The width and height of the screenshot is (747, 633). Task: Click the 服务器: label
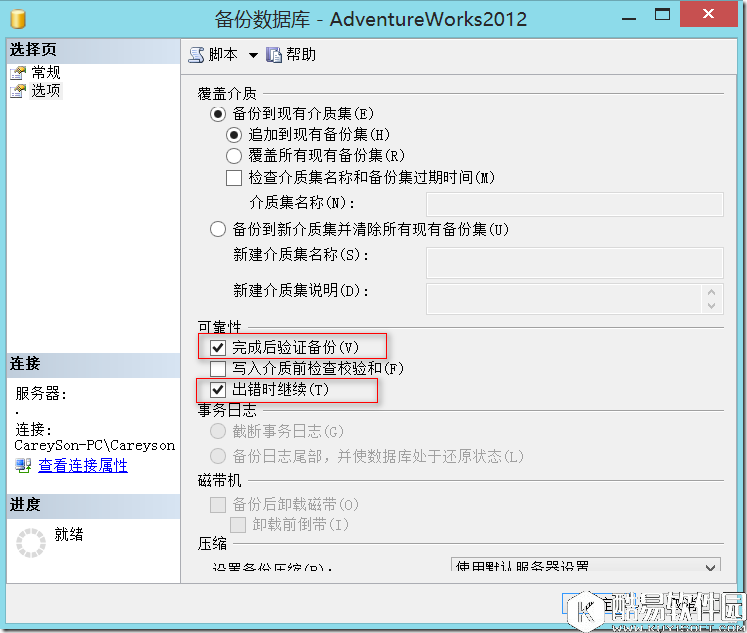coord(41,393)
